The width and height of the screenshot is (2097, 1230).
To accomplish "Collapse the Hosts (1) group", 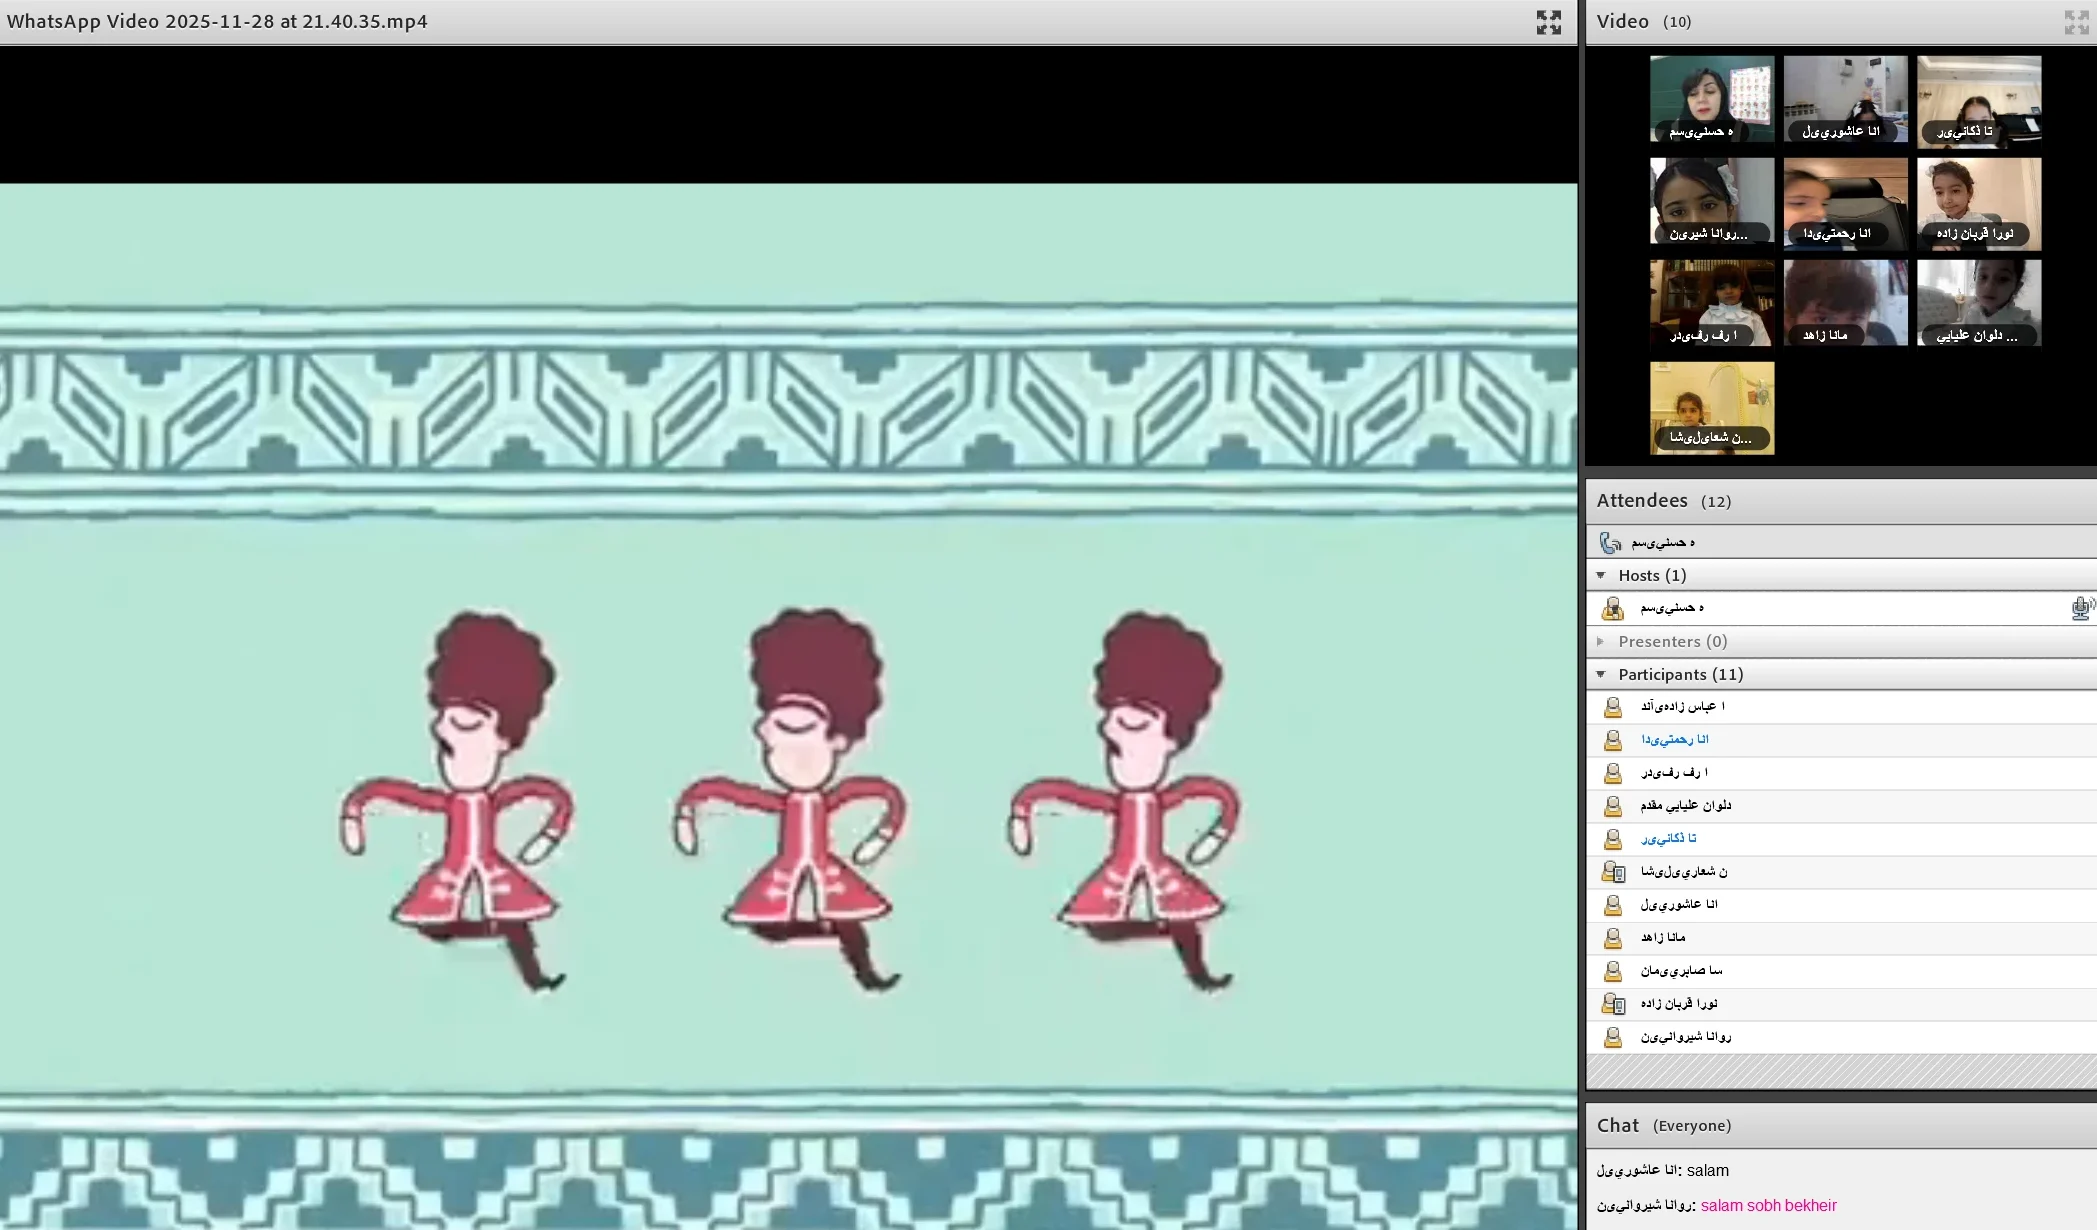I will [1601, 575].
